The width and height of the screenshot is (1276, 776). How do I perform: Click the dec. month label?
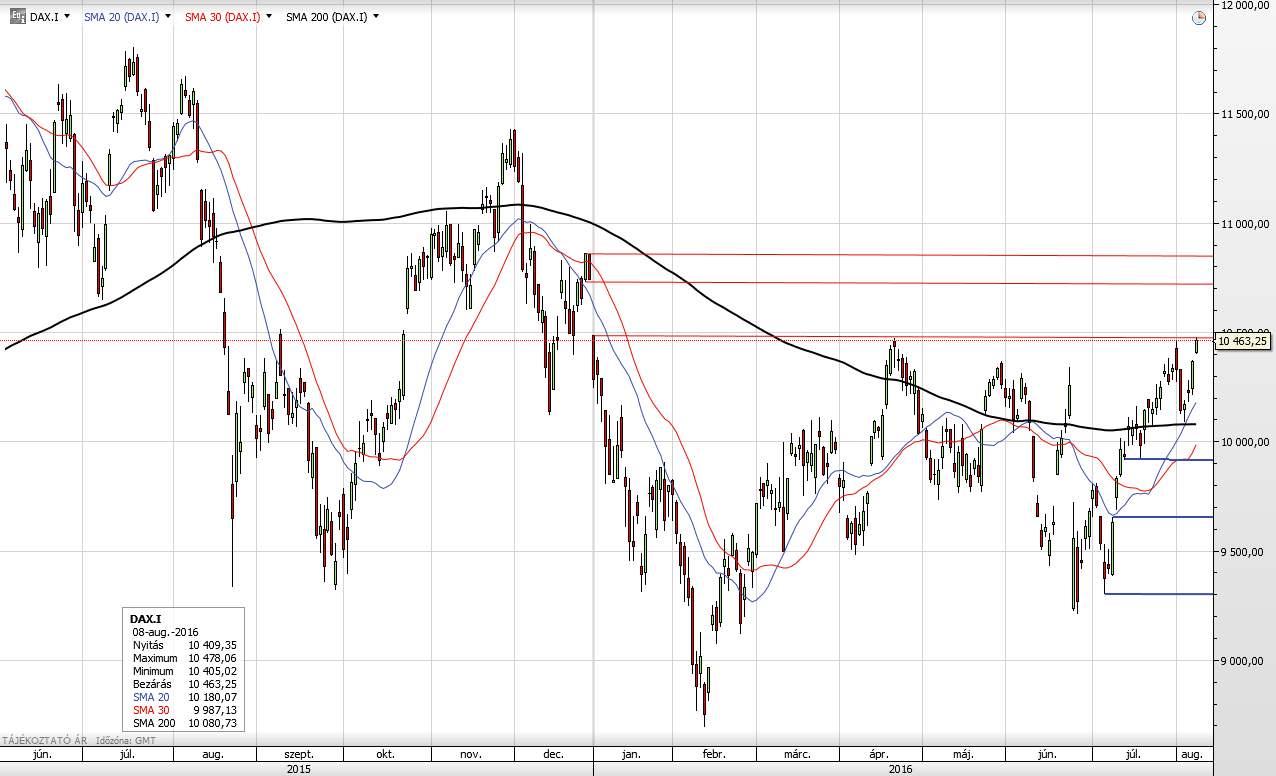point(555,754)
